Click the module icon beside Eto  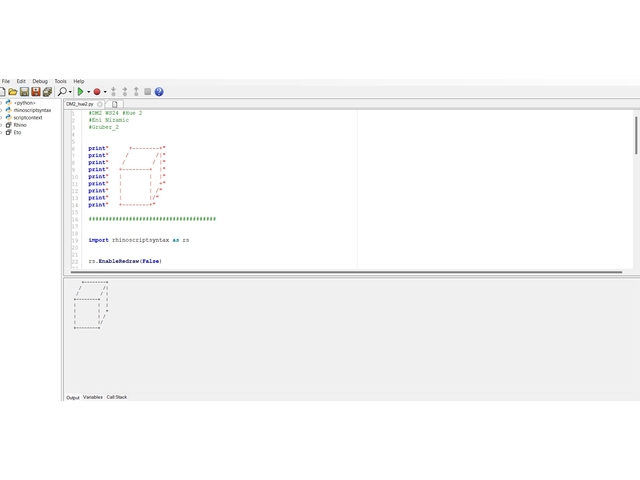(8, 132)
